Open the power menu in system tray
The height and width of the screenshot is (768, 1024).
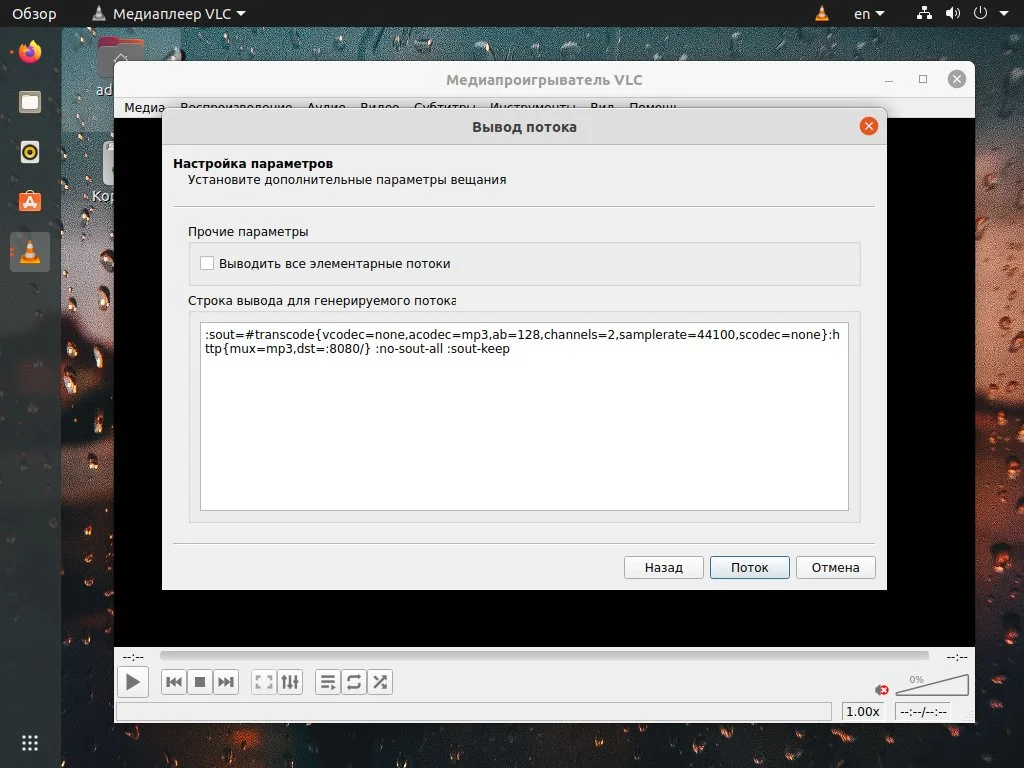tap(983, 13)
